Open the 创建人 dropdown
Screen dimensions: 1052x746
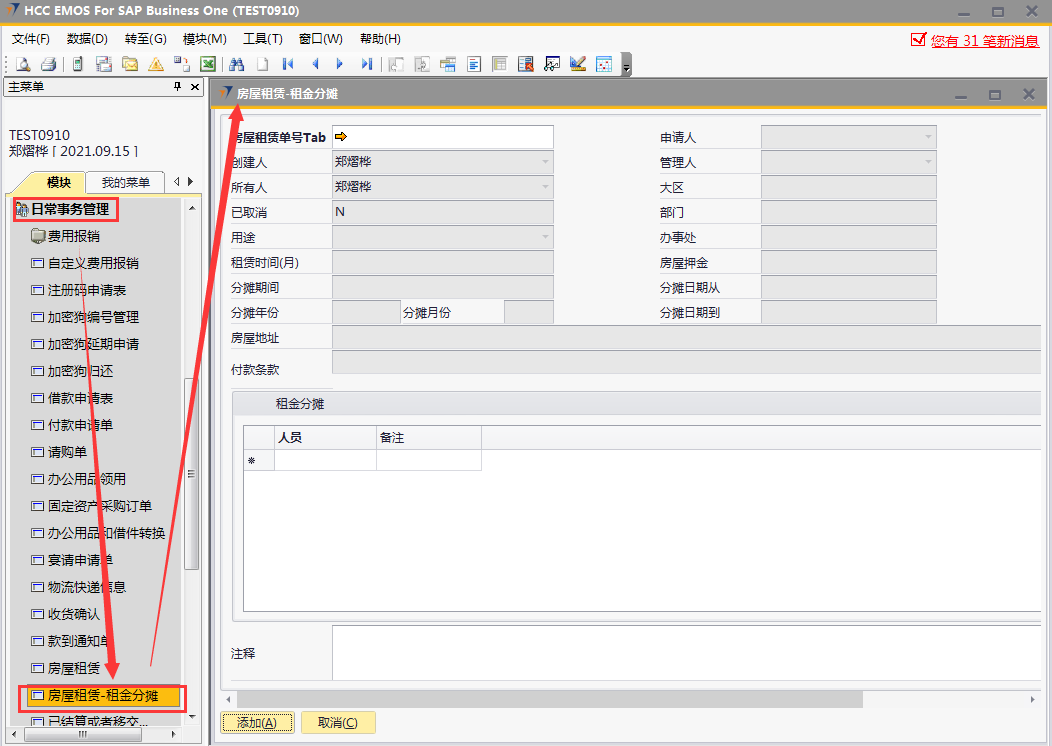[x=545, y=162]
